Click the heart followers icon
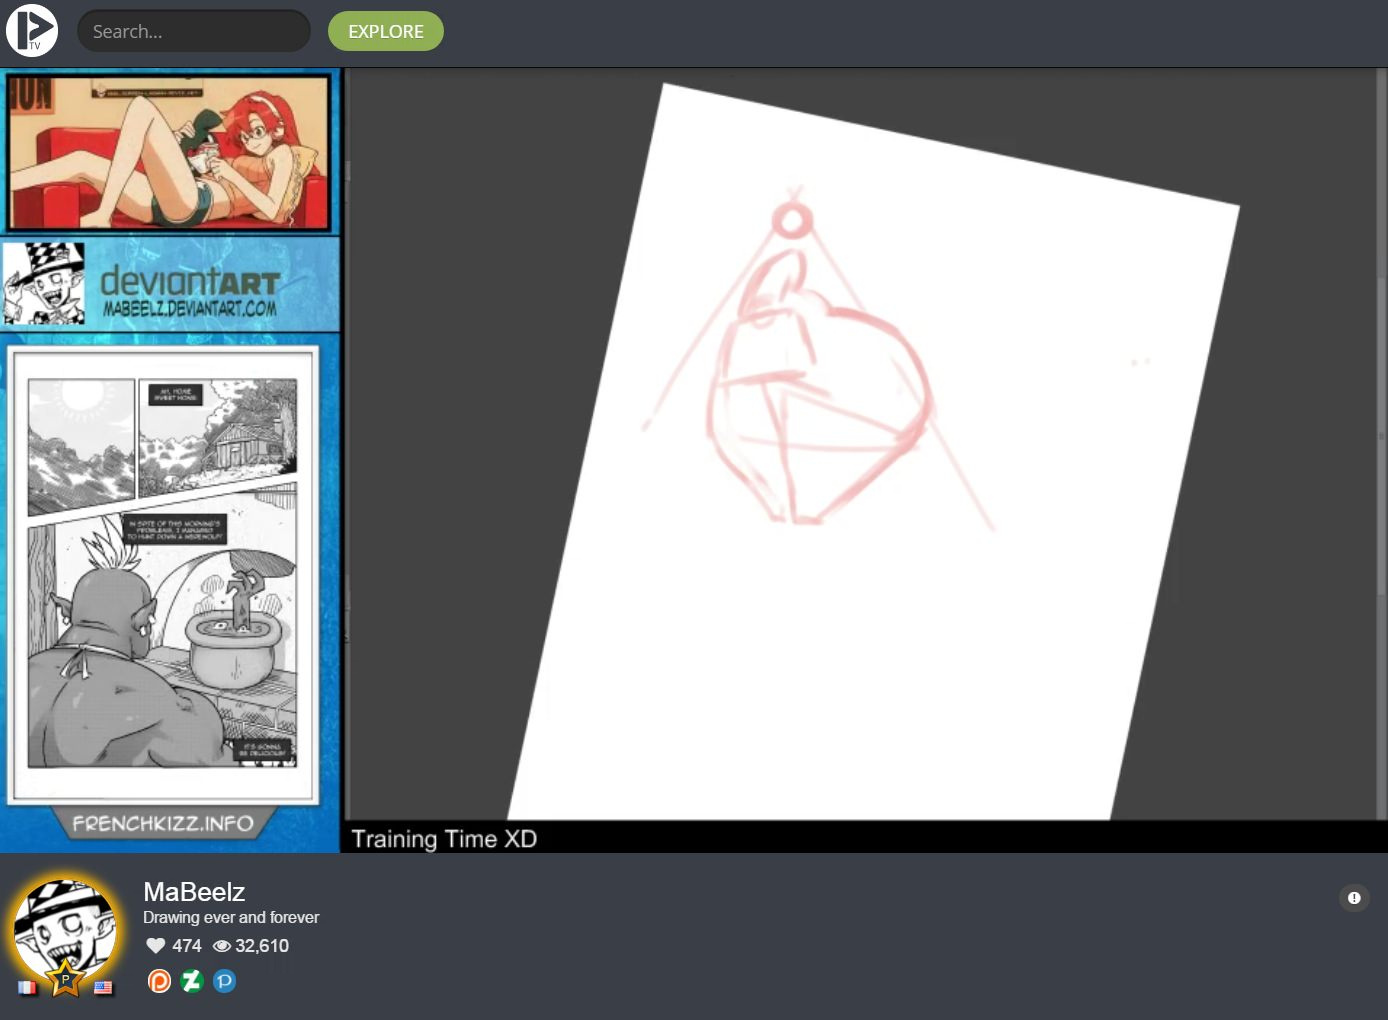Viewport: 1388px width, 1020px height. 155,945
